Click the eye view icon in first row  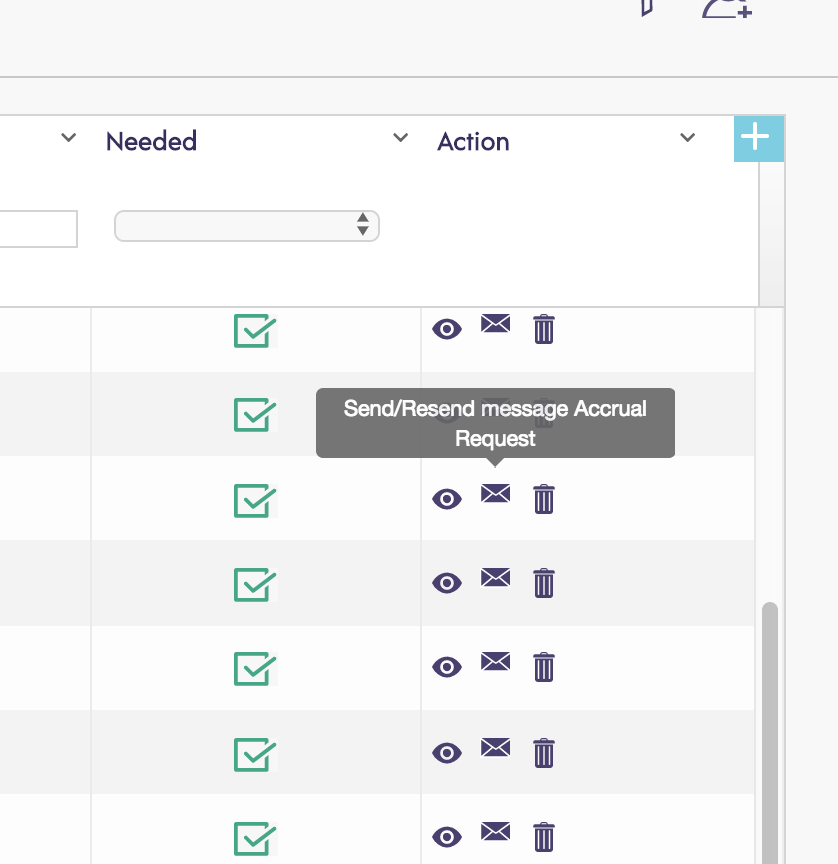pos(447,329)
